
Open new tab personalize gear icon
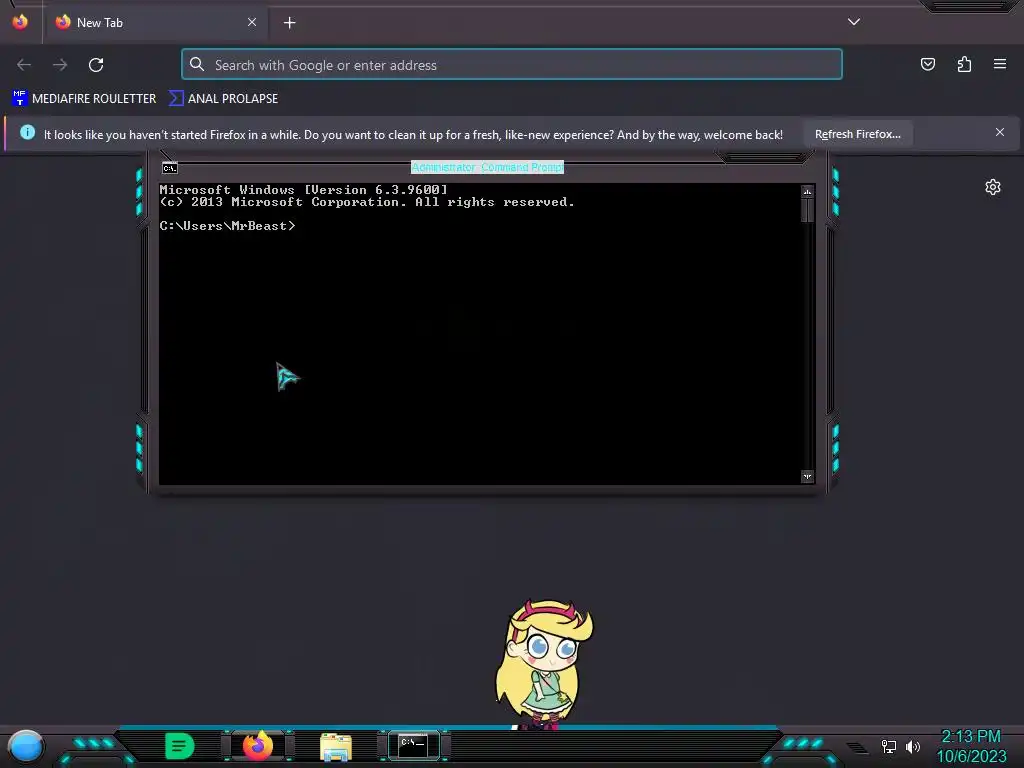[993, 187]
